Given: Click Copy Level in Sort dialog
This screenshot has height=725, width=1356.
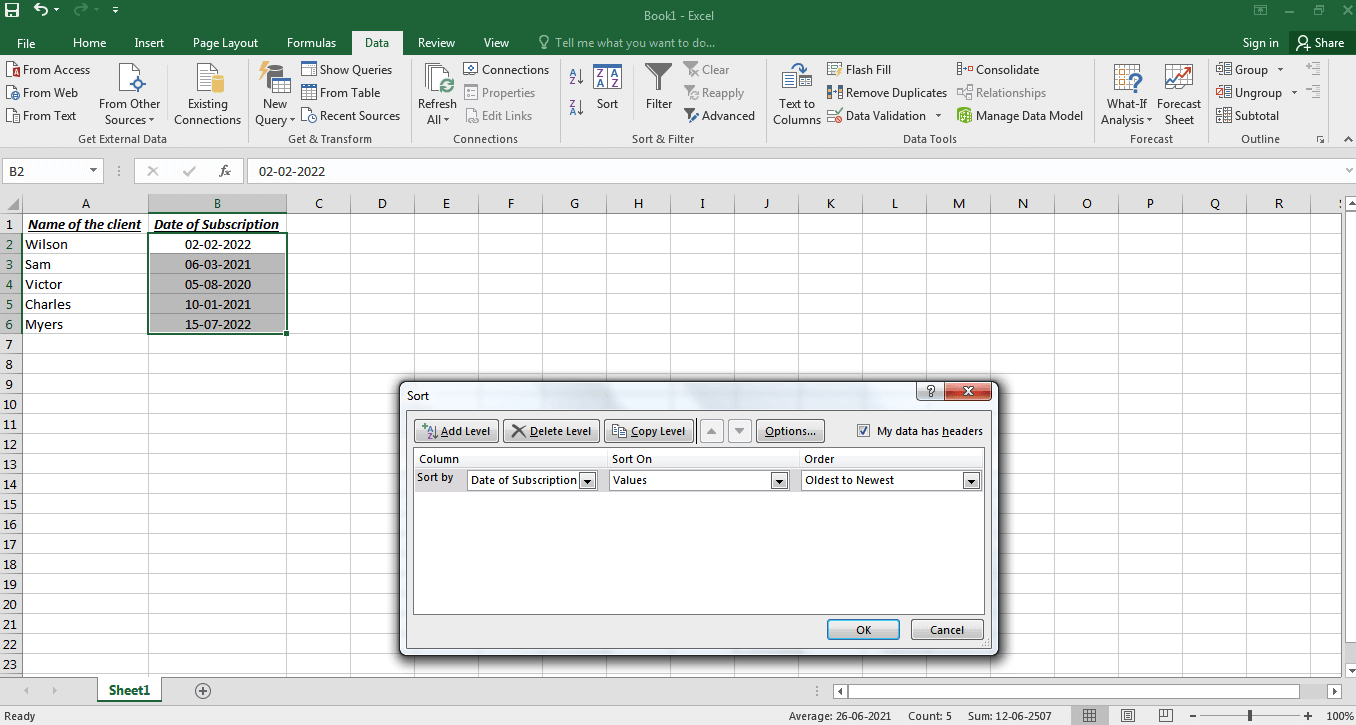Looking at the screenshot, I should 649,431.
